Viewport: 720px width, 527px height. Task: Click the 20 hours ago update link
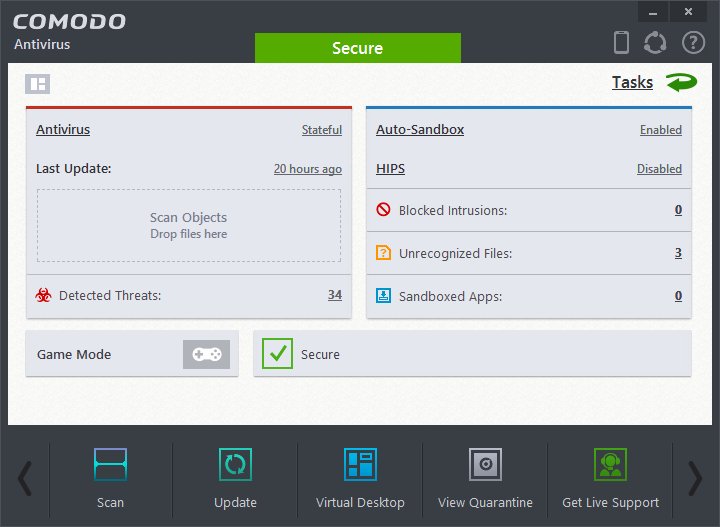pos(308,169)
